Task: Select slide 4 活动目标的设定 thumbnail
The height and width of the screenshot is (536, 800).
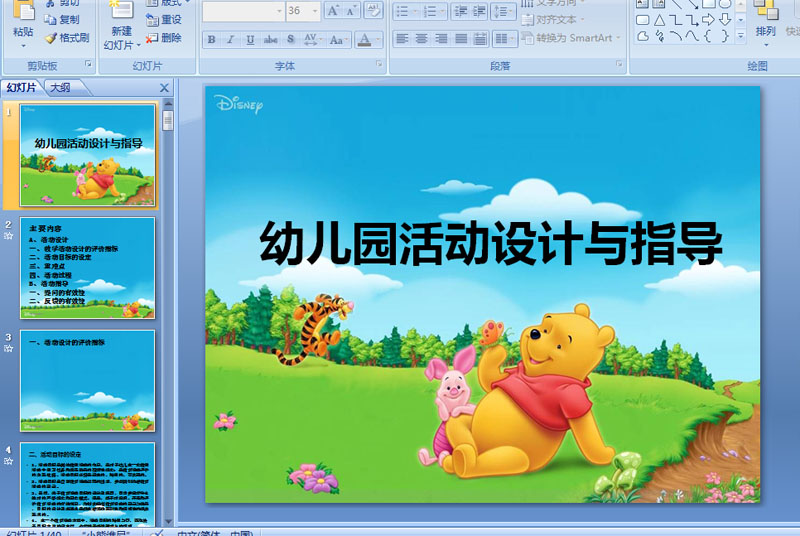Action: point(87,484)
